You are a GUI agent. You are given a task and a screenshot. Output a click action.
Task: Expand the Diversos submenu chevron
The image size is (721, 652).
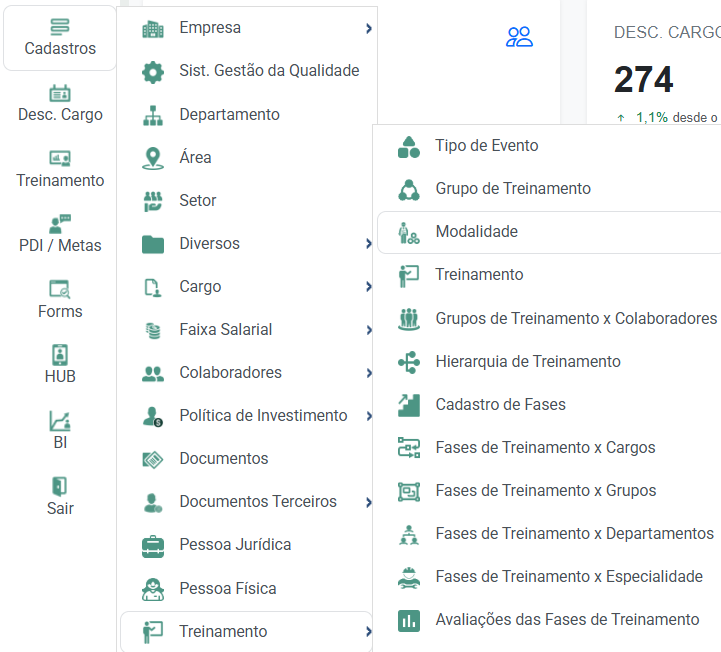click(368, 244)
